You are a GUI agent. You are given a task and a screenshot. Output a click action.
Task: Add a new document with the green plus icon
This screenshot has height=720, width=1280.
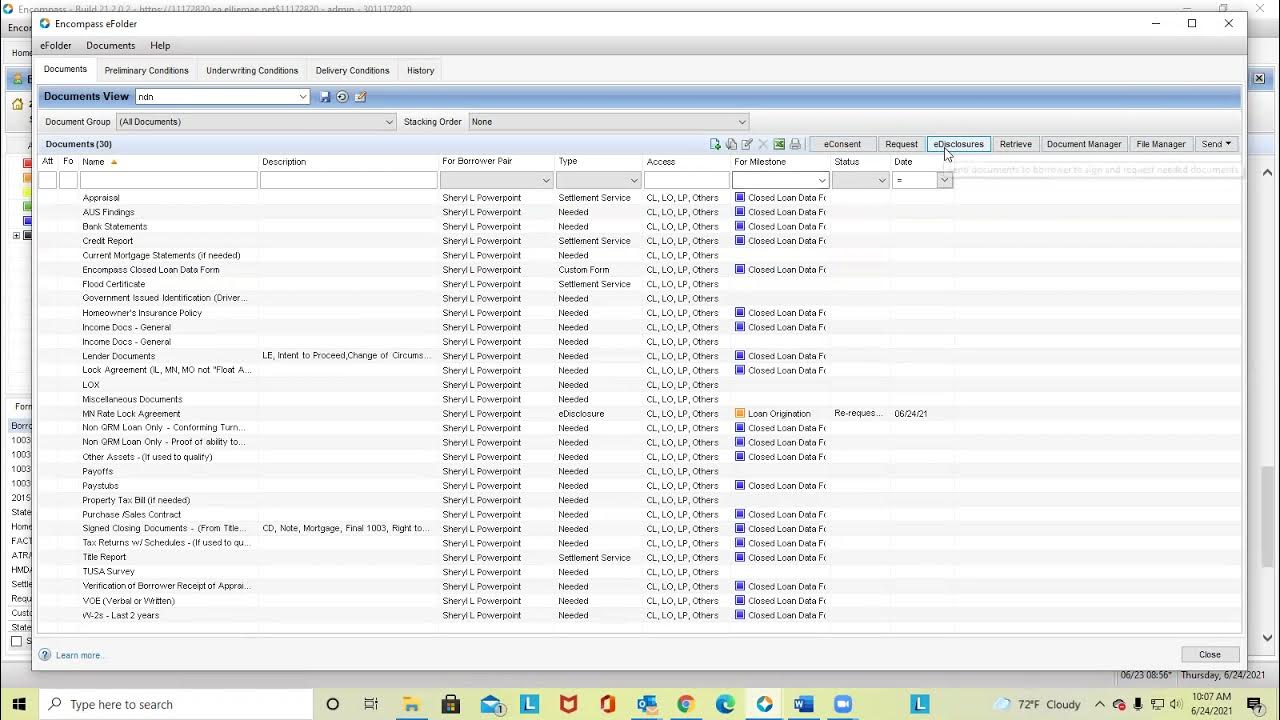(715, 144)
